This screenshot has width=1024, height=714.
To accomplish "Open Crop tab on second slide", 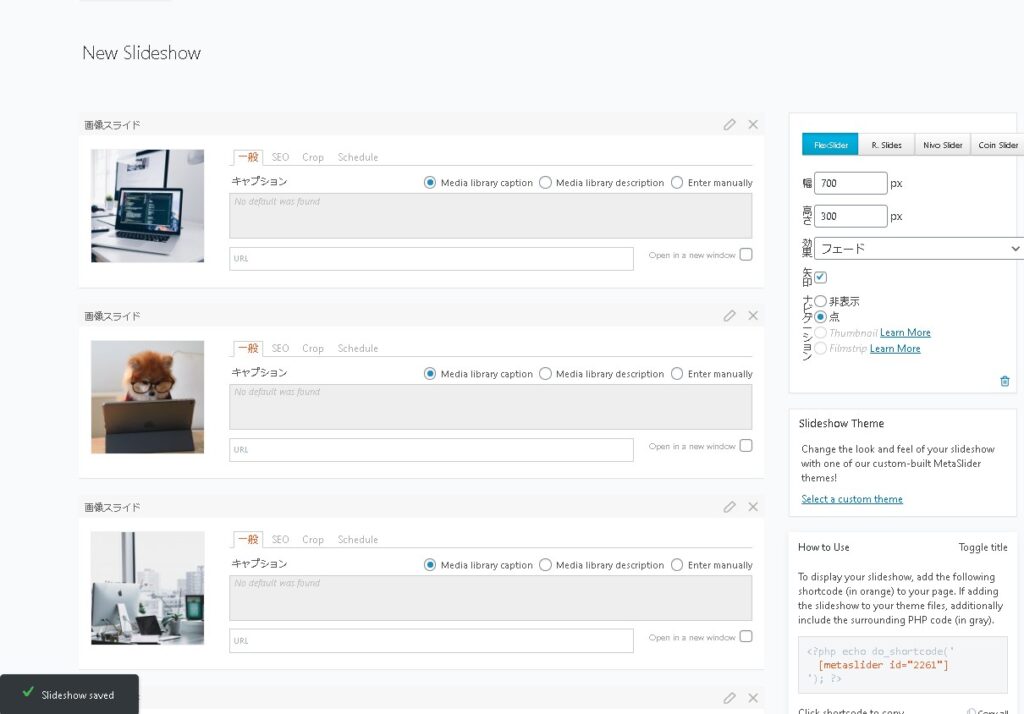I will (x=313, y=349).
